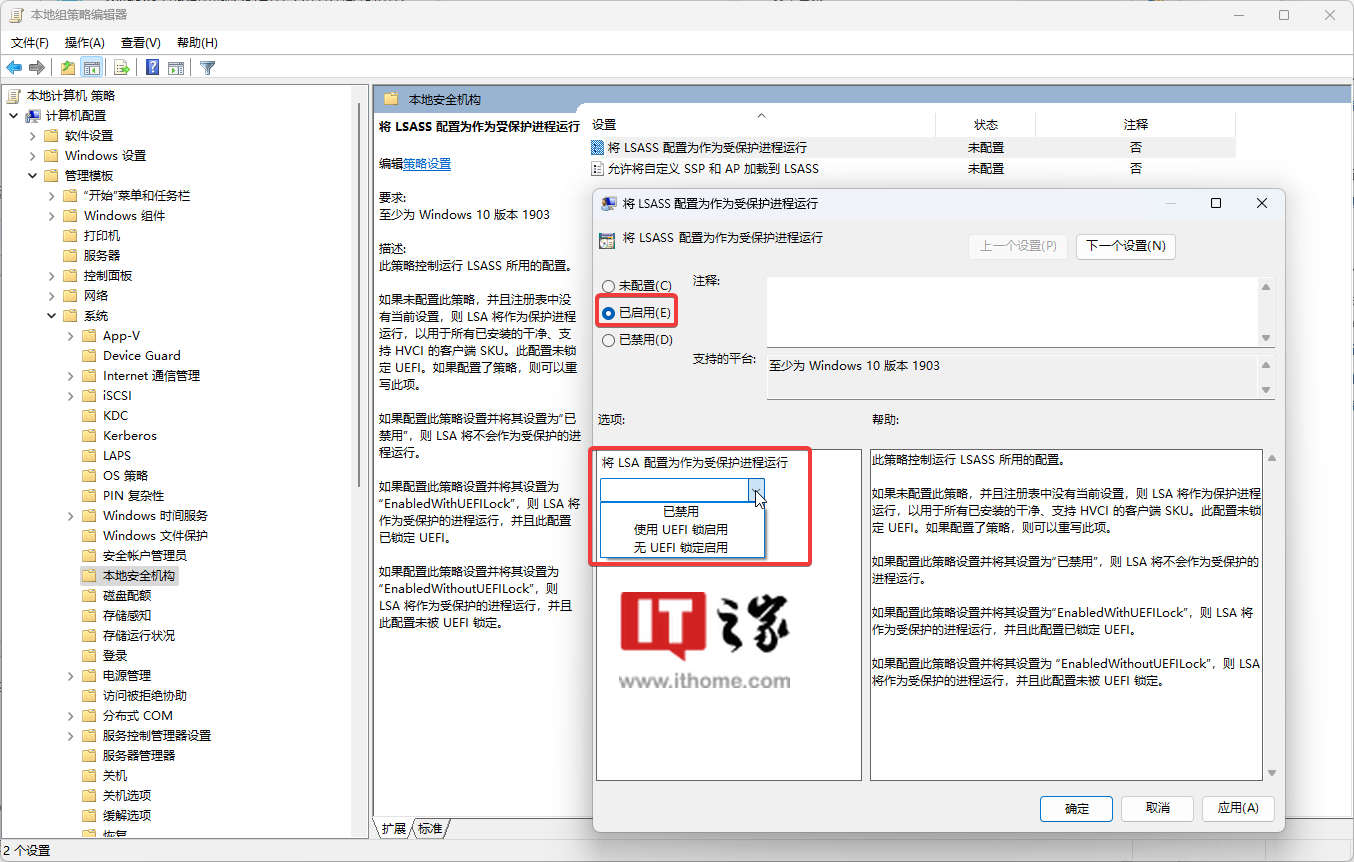Screen dimensions: 1354x862
Task: Collapse the 系统 tree node
Action: click(51, 316)
